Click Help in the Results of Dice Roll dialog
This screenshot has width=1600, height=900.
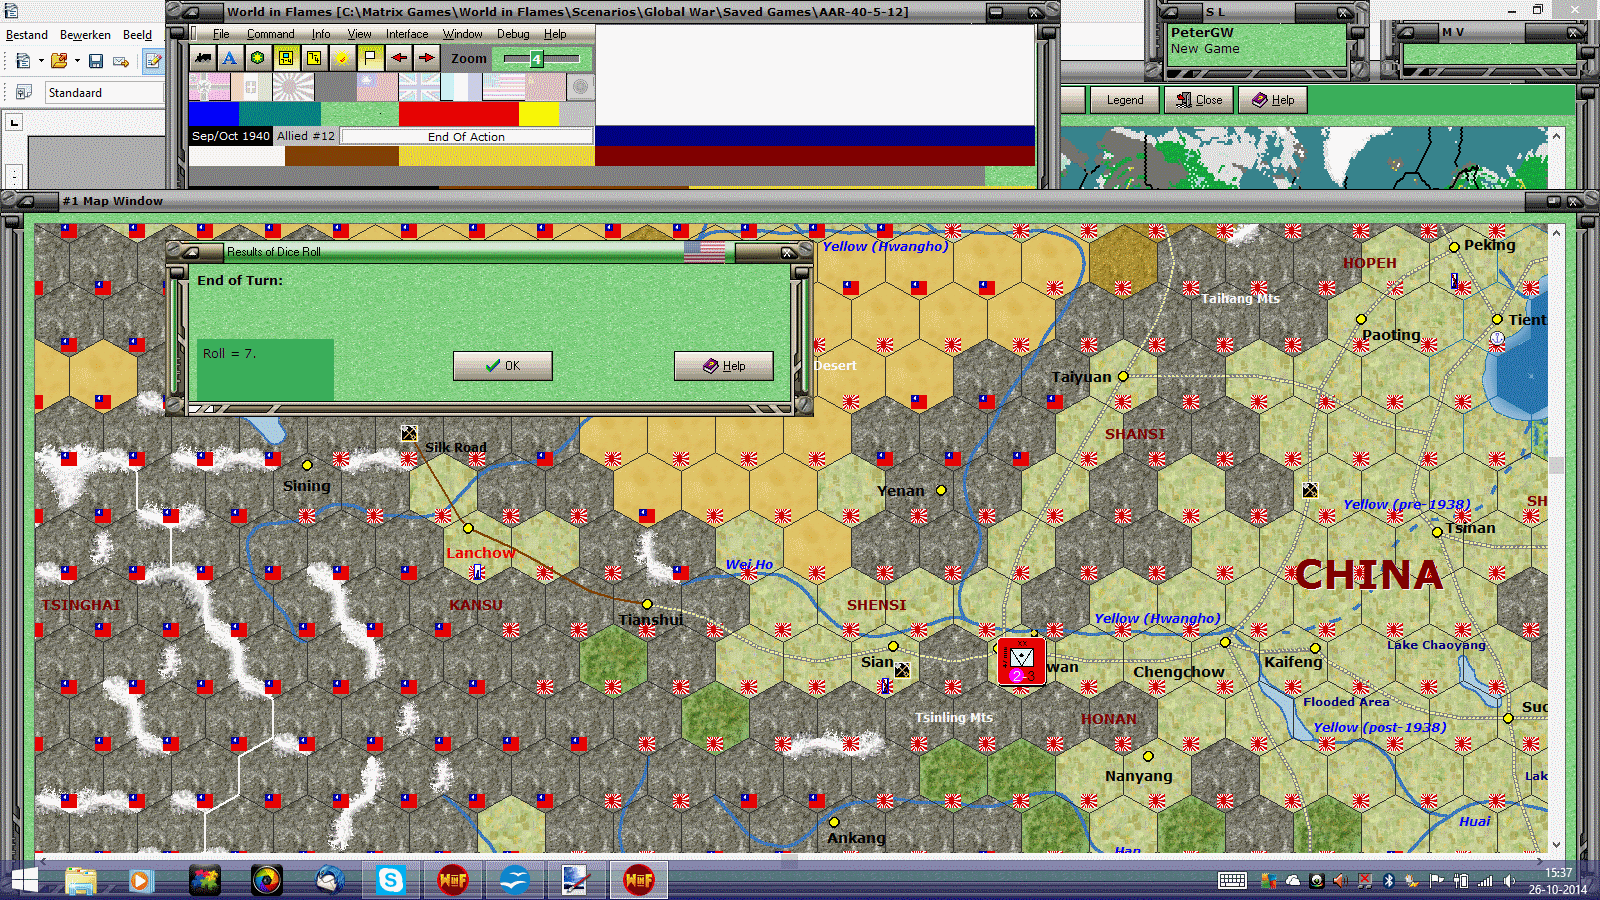tap(724, 366)
